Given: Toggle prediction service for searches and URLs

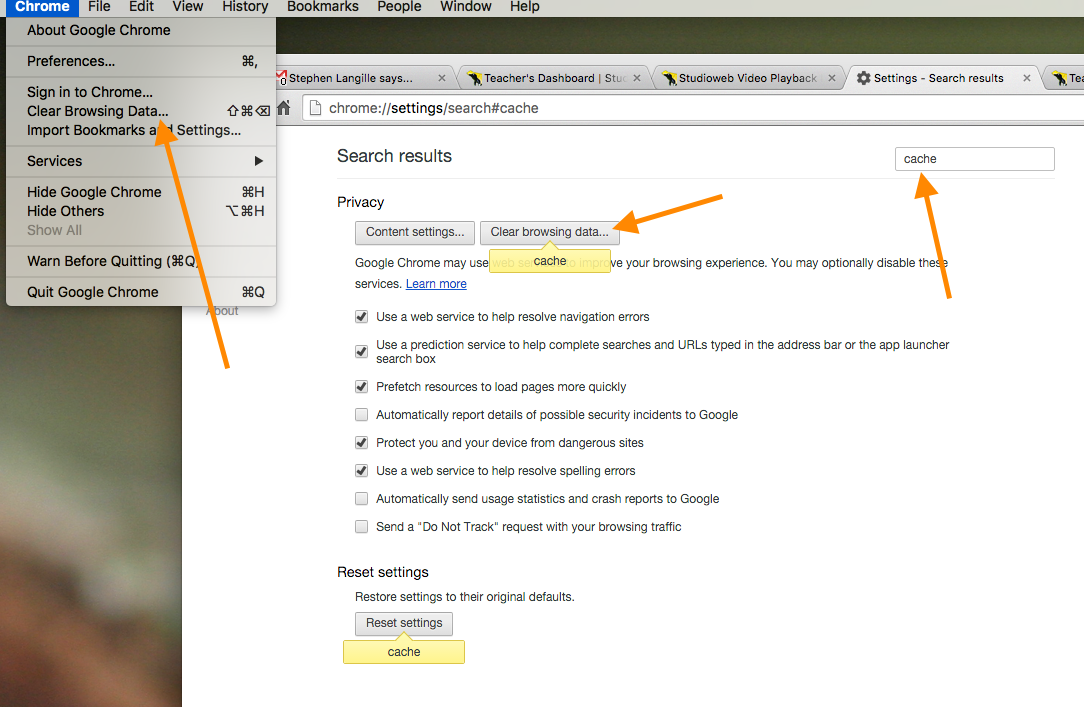Looking at the screenshot, I should [362, 351].
